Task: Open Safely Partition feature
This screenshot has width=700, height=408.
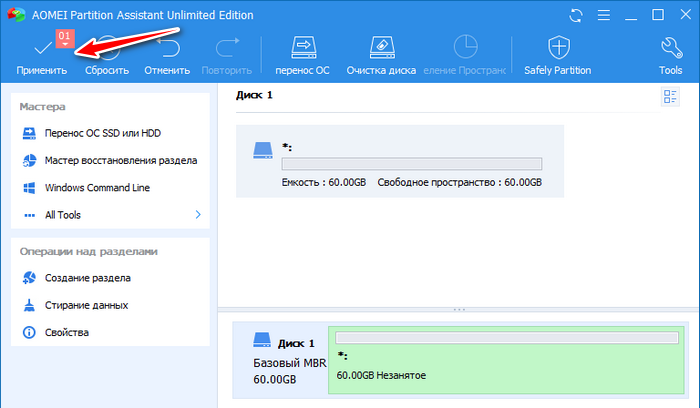Action: pos(558,56)
